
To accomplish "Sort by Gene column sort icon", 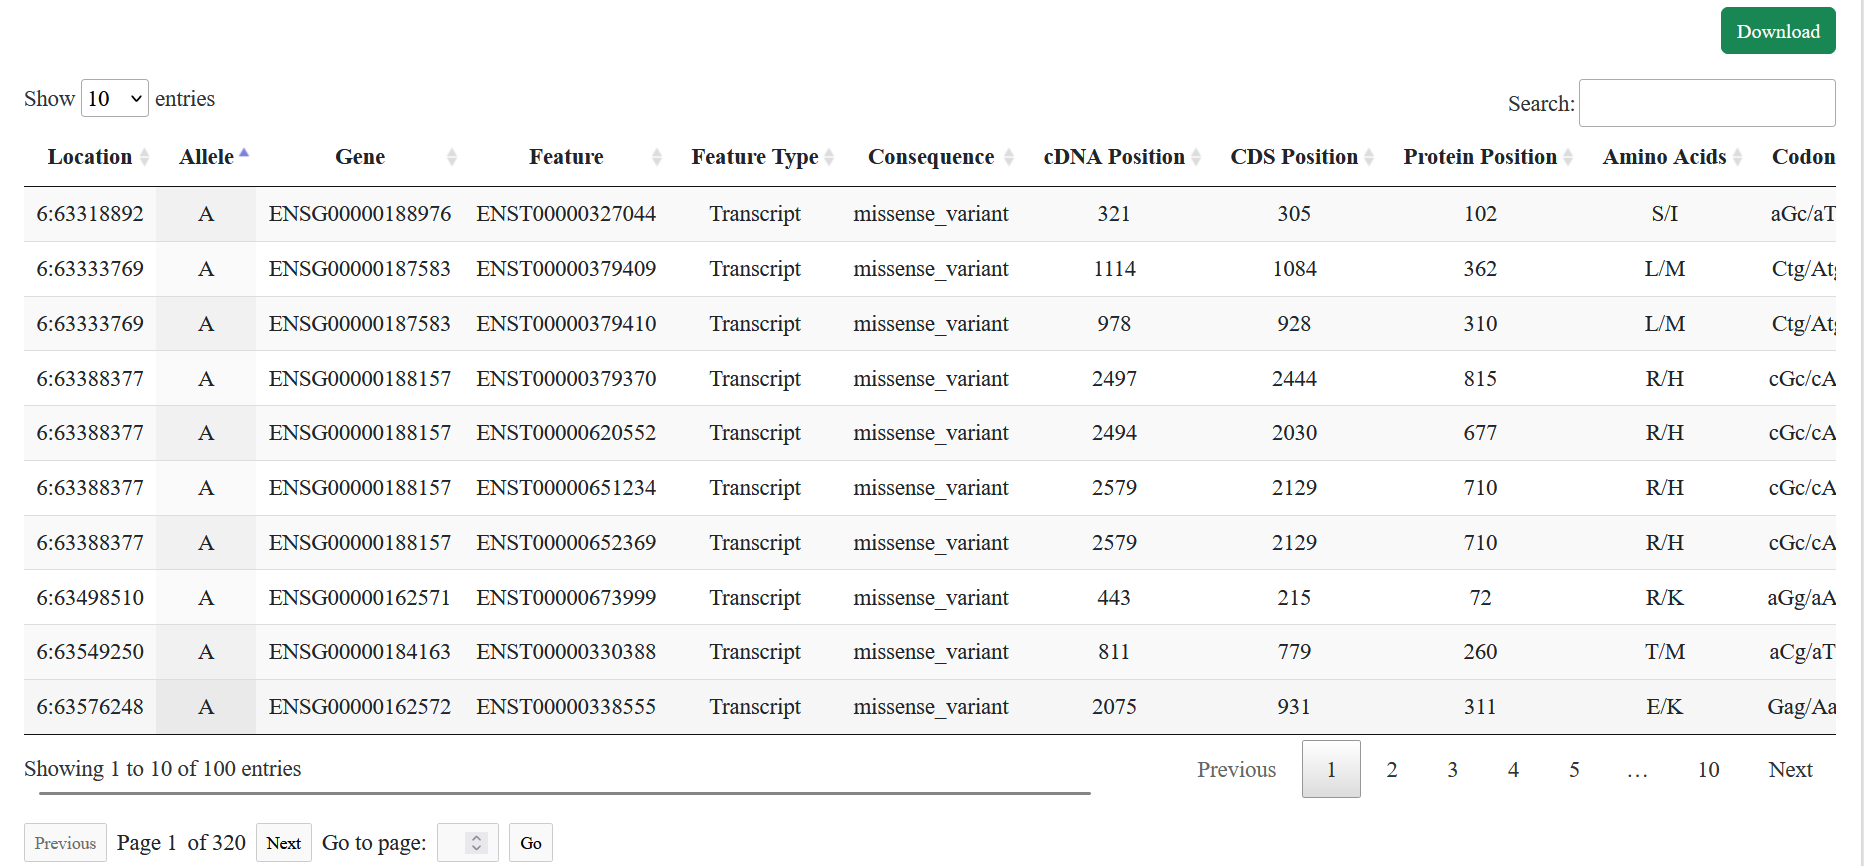I will (x=452, y=157).
